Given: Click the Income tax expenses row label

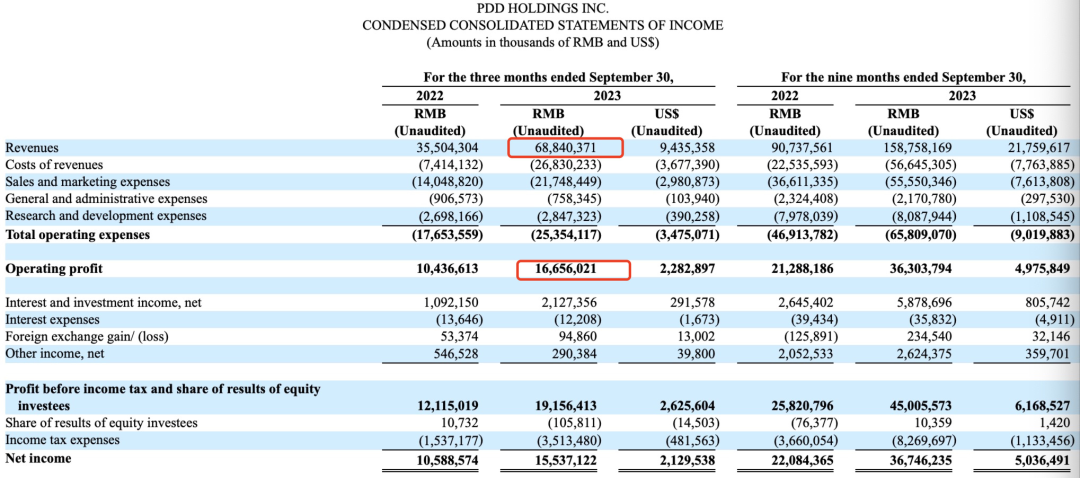Looking at the screenshot, I should tap(62, 440).
